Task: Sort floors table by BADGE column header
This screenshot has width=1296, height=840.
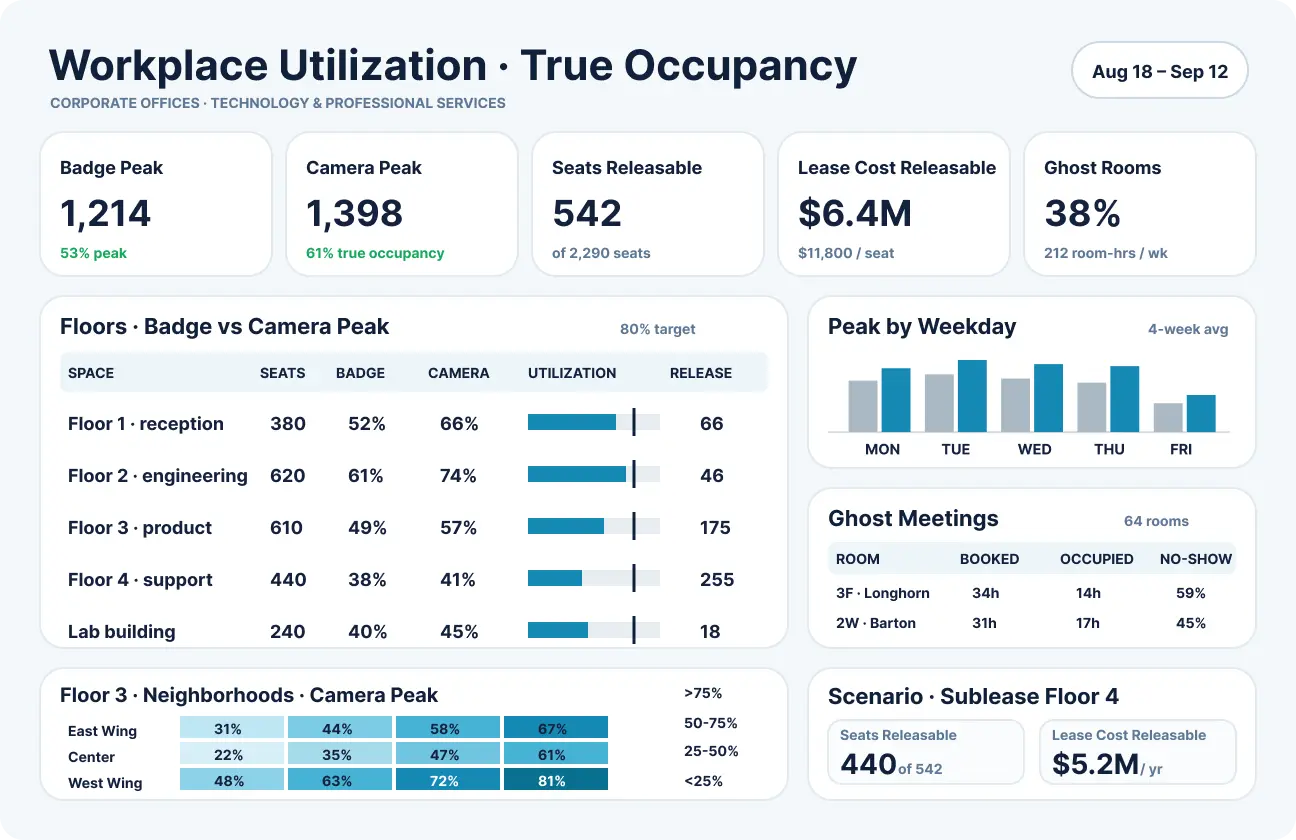Action: [x=360, y=373]
